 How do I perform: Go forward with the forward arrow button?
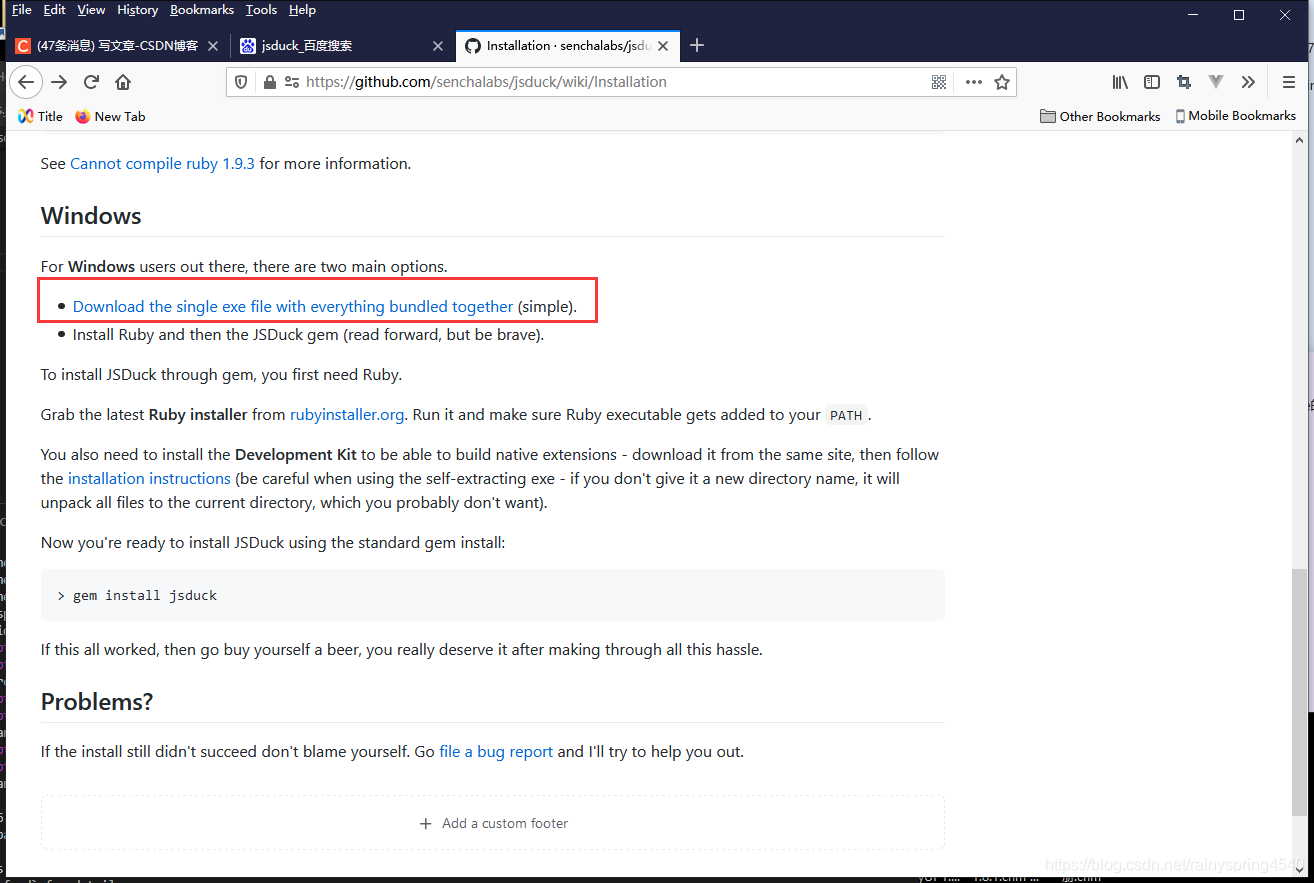point(59,82)
